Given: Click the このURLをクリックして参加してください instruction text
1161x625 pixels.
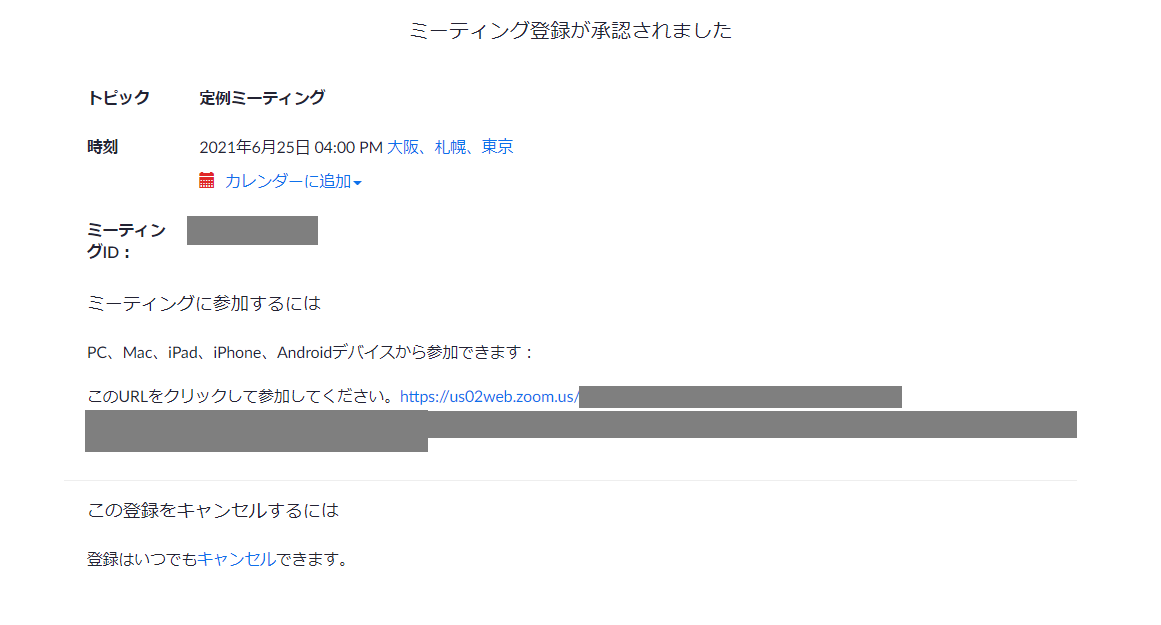Looking at the screenshot, I should (x=243, y=397).
